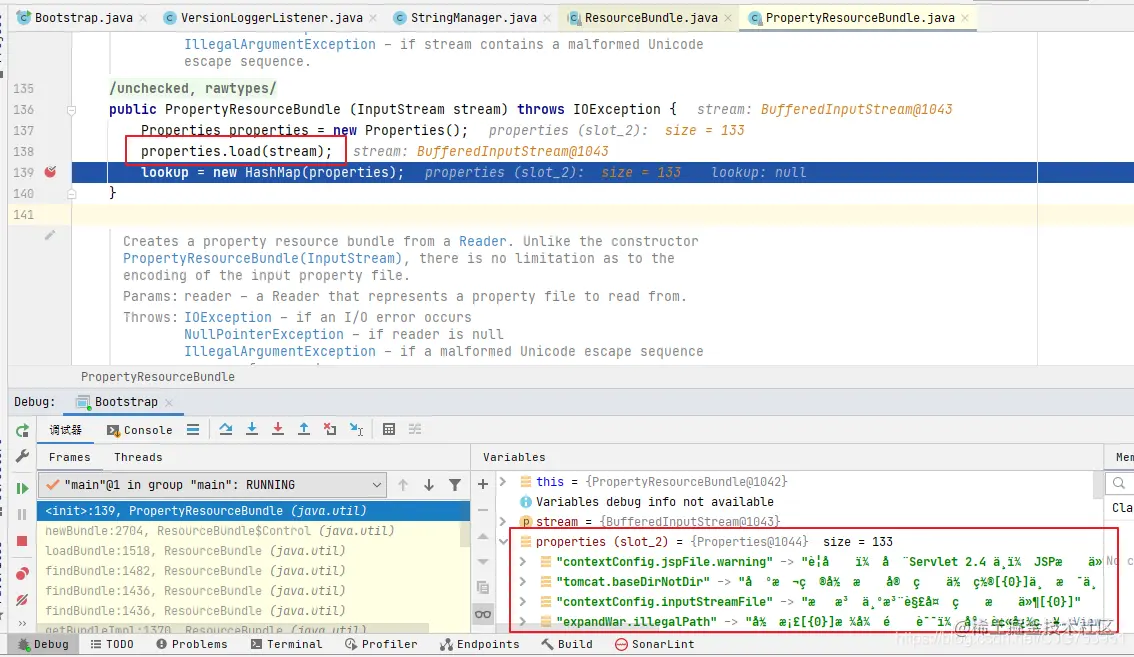This screenshot has width=1134, height=657.
Task: Run to cursor position
Action: click(357, 430)
